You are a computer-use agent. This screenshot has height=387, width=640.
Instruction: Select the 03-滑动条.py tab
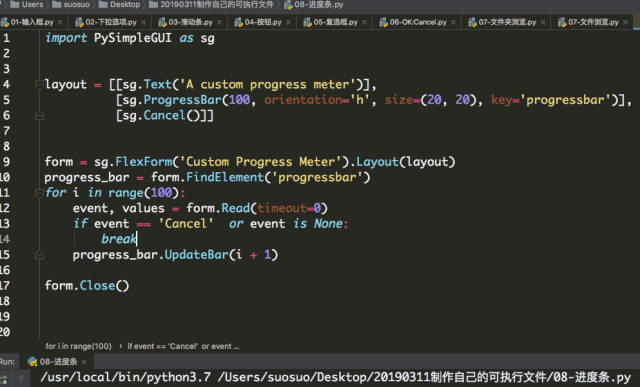(190, 22)
